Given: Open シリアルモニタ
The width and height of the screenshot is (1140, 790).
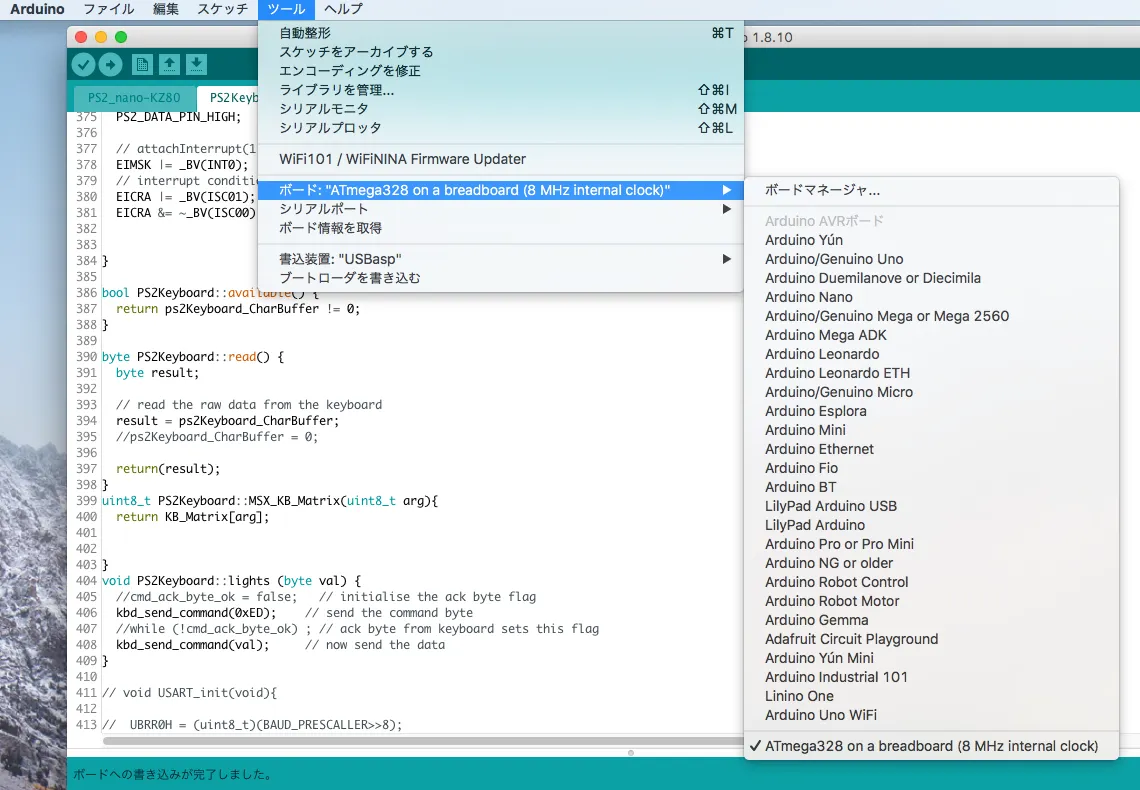Looking at the screenshot, I should 501,109.
